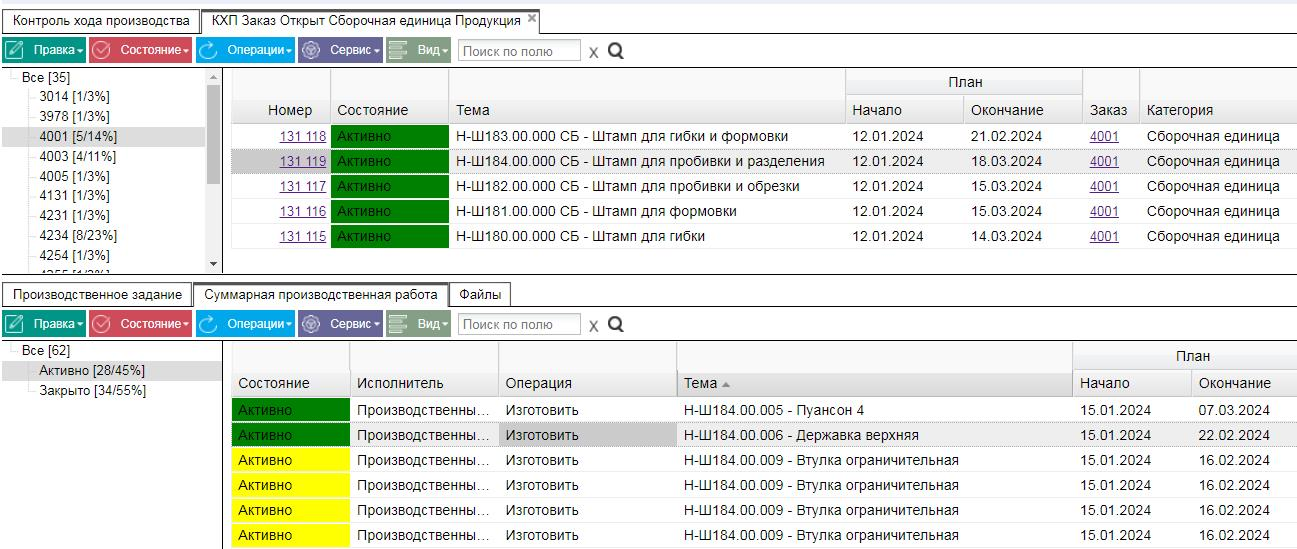Screen dimensions: 1297x549
Task: Click the upper search magnifier icon
Action: 615,50
